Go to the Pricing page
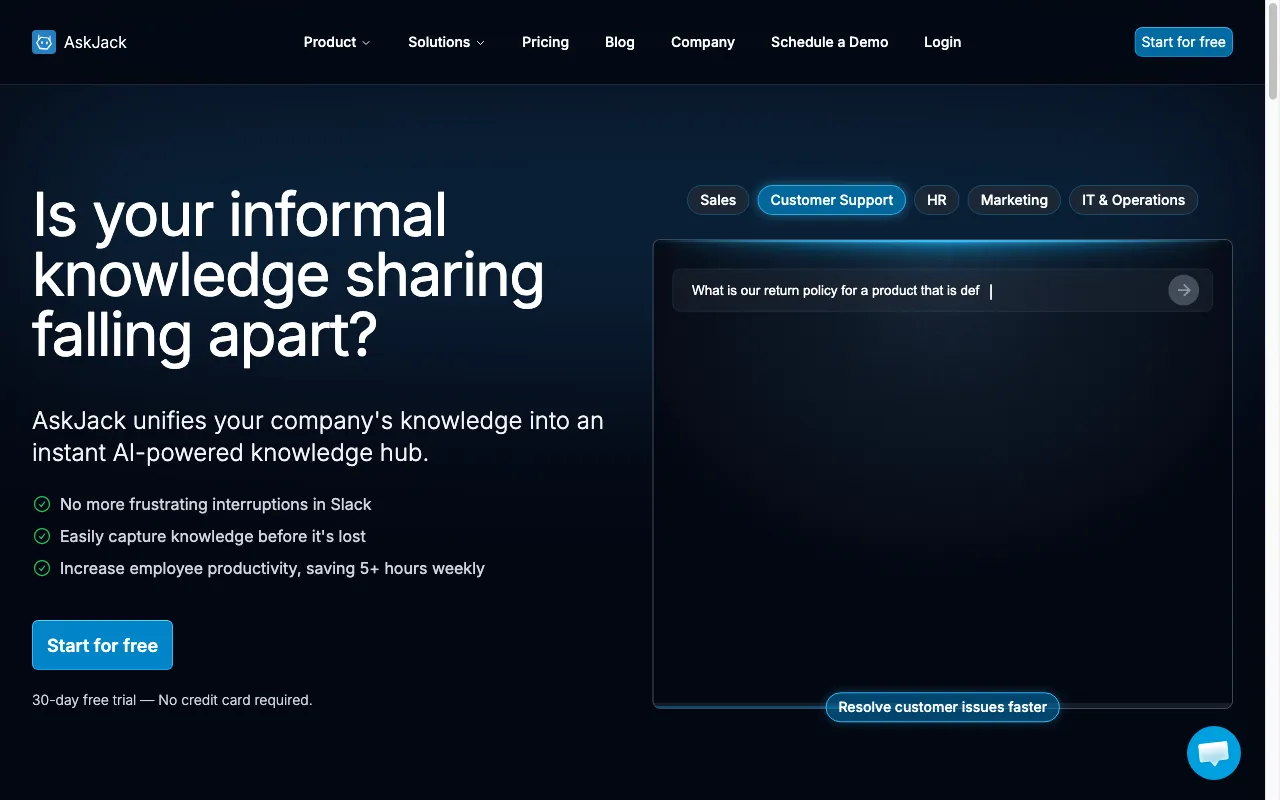 [545, 42]
